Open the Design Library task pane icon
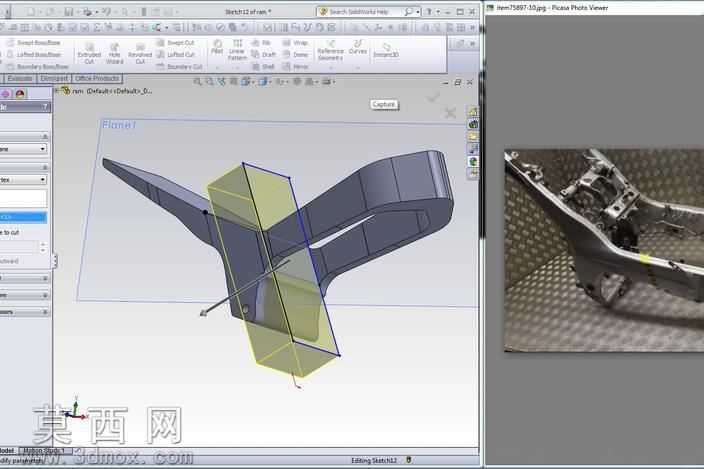 (473, 124)
